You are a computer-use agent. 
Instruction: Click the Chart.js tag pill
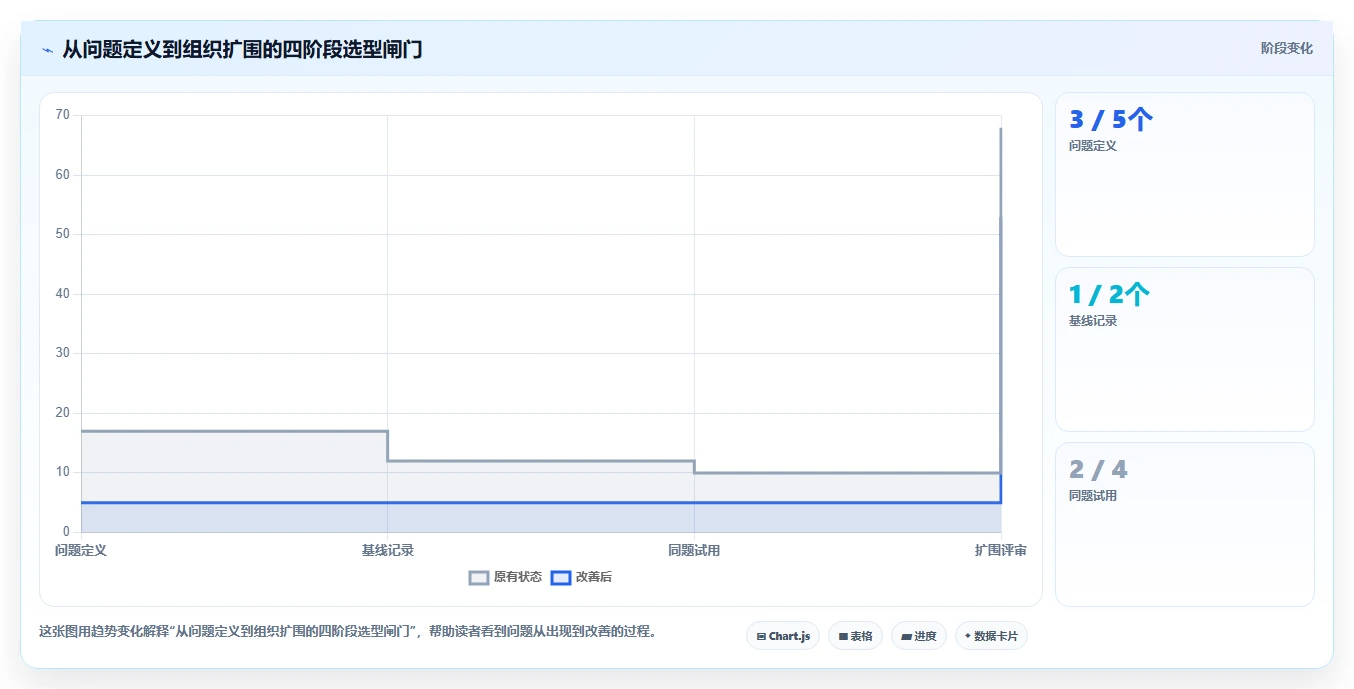point(783,636)
